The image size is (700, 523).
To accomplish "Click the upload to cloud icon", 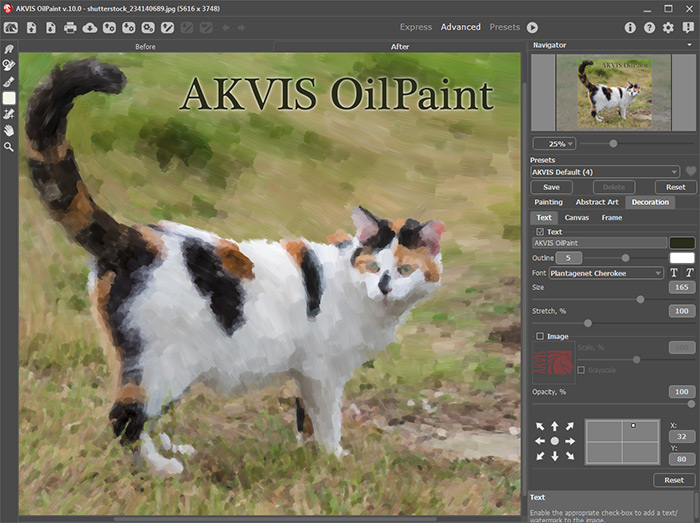I will tap(90, 27).
